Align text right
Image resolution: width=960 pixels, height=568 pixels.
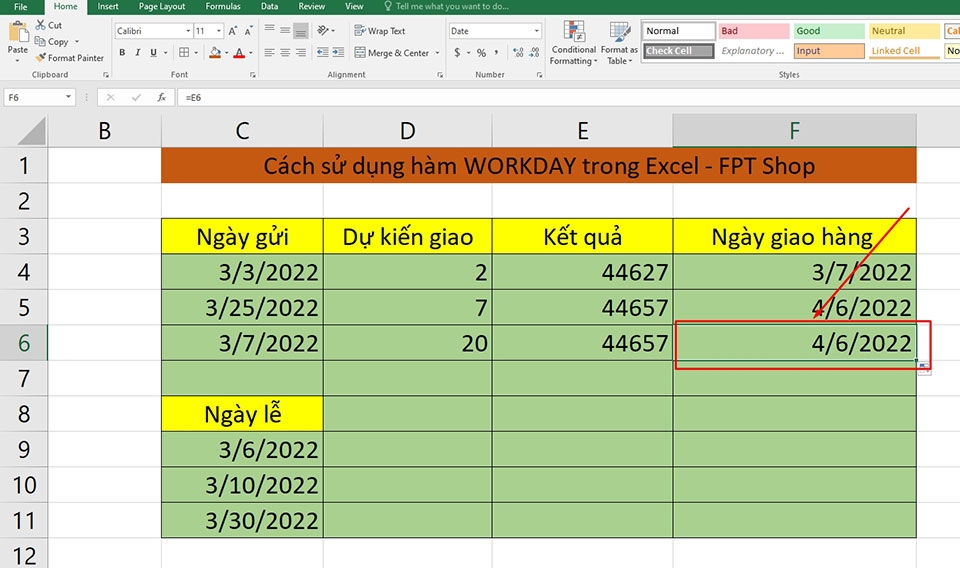[301, 53]
